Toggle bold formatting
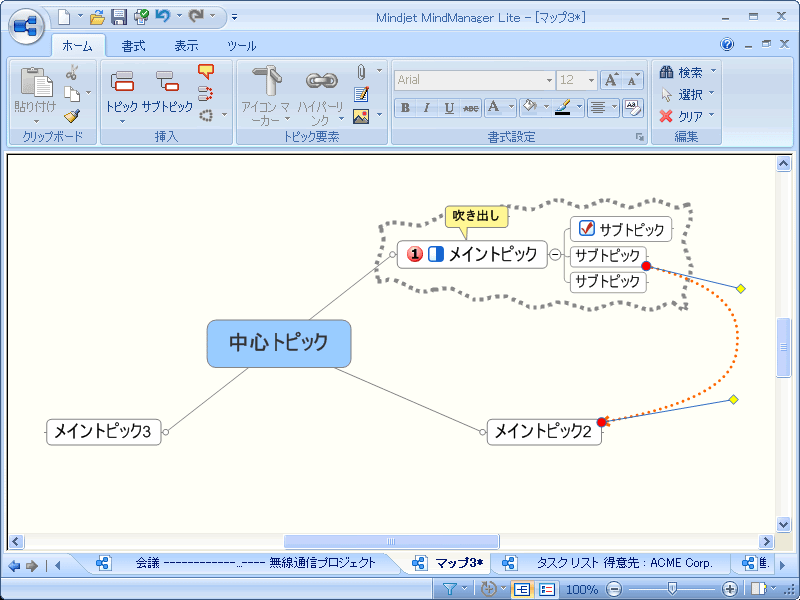Screen dimensions: 800x600 [405, 108]
